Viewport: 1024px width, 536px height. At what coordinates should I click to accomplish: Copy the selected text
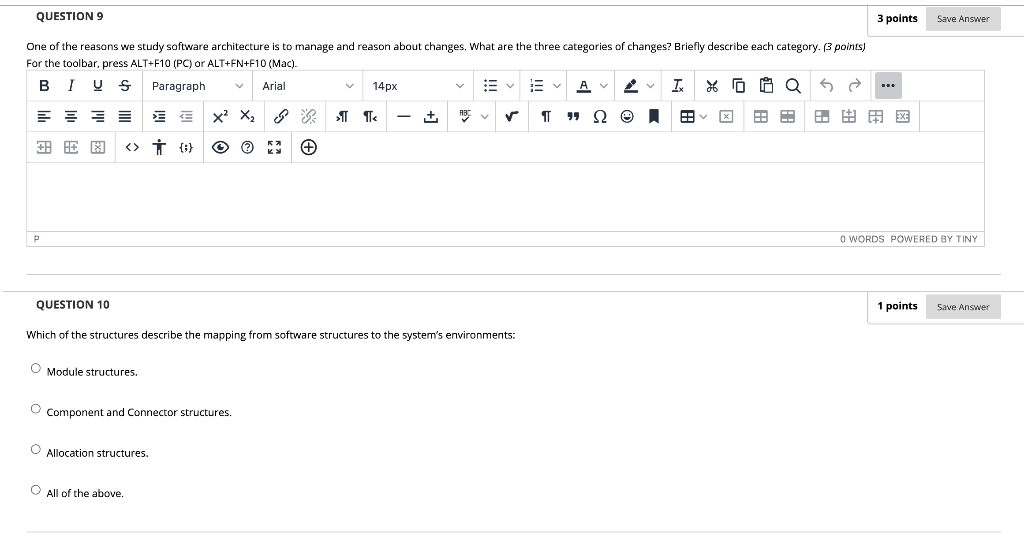[x=739, y=86]
